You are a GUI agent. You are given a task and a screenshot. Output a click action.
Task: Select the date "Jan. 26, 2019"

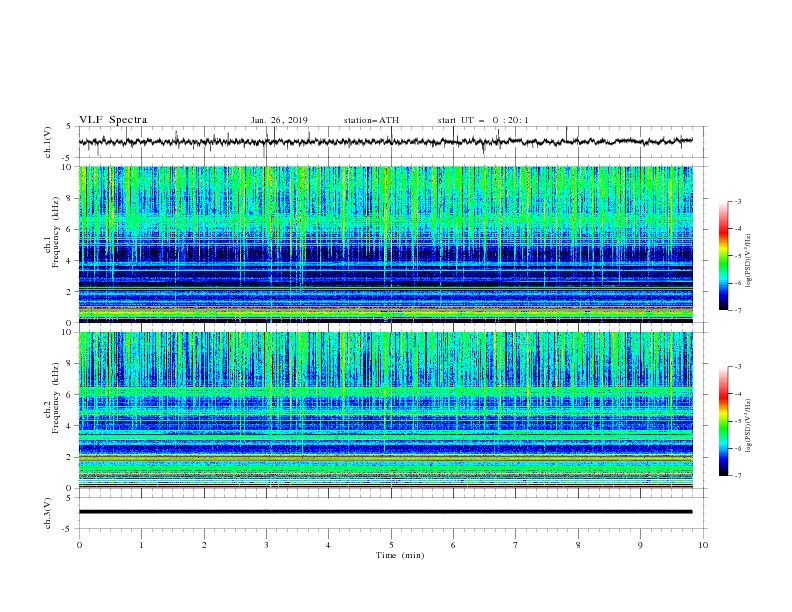tap(279, 120)
